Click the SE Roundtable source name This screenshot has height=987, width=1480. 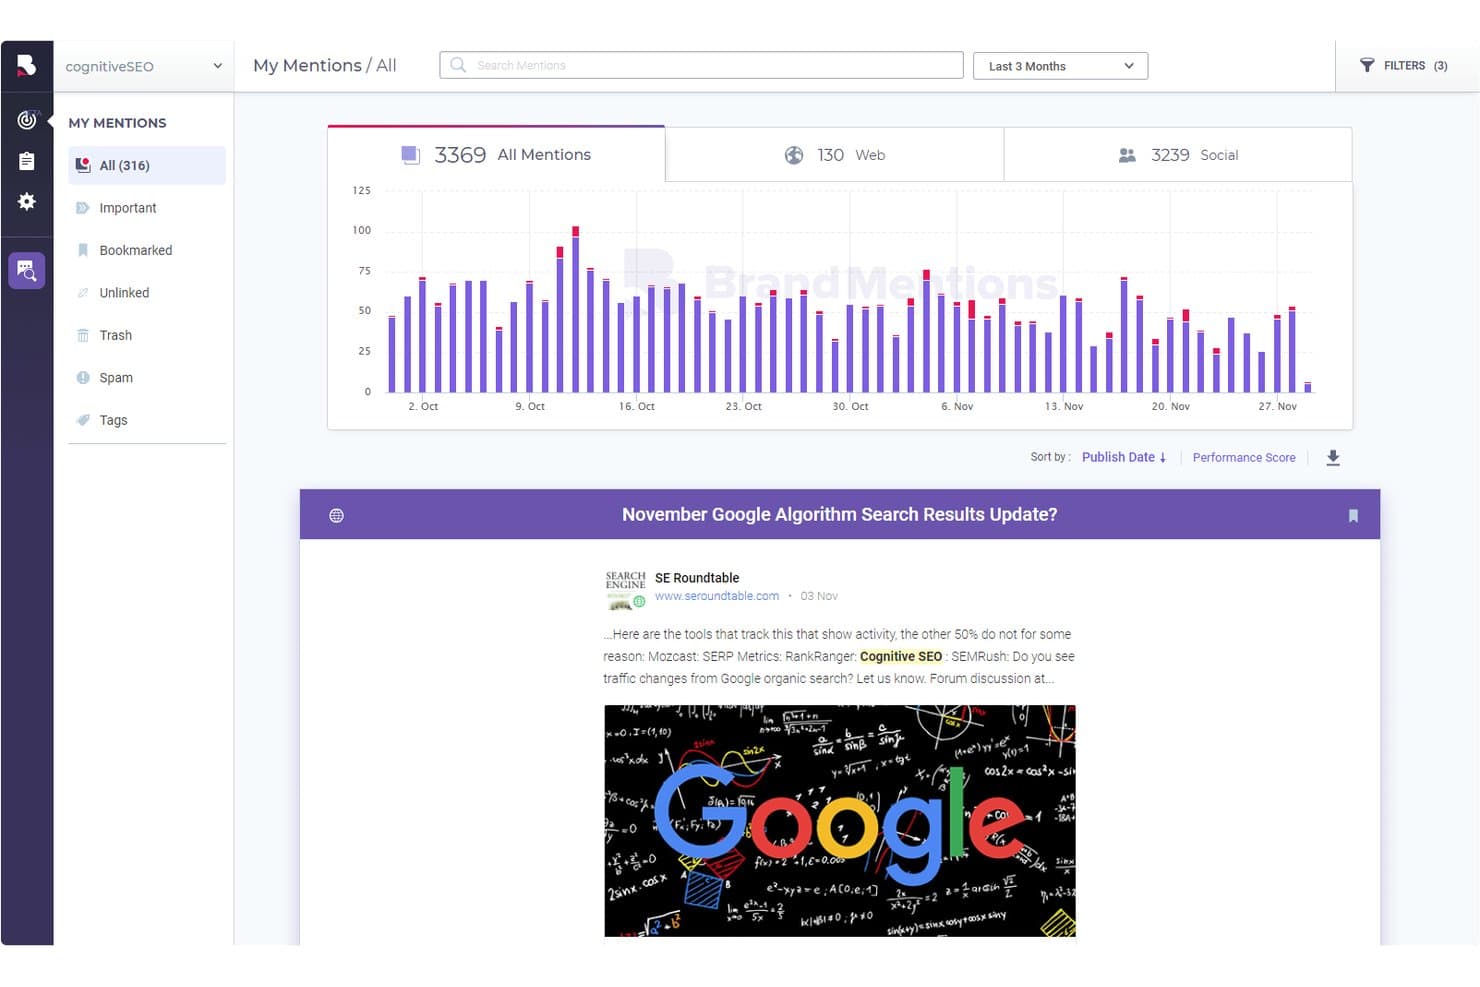697,578
